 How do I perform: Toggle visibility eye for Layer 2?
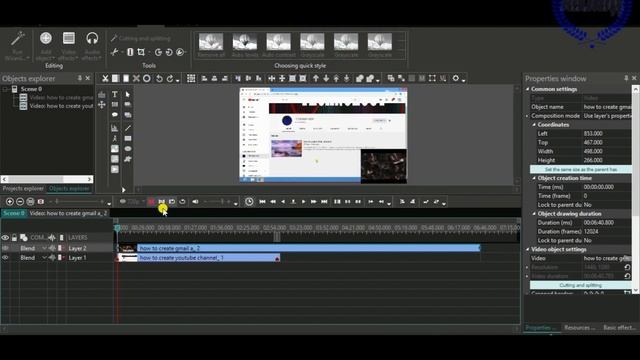click(5, 248)
